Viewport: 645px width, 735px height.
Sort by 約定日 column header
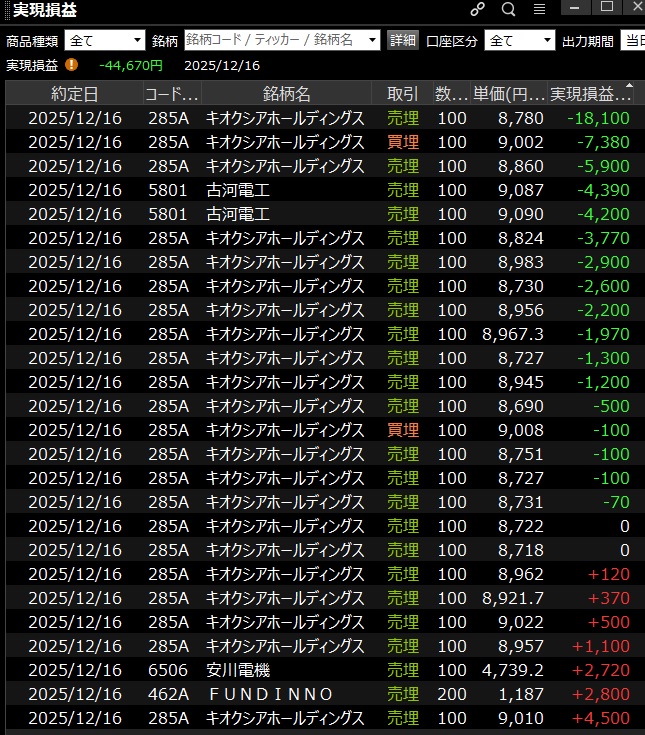tap(74, 94)
